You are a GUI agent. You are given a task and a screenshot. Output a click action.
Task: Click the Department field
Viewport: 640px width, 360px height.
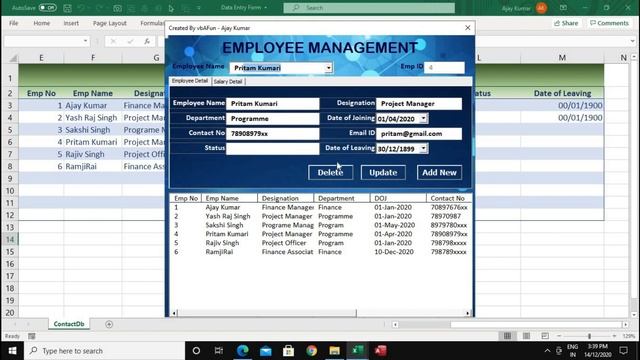coord(273,119)
